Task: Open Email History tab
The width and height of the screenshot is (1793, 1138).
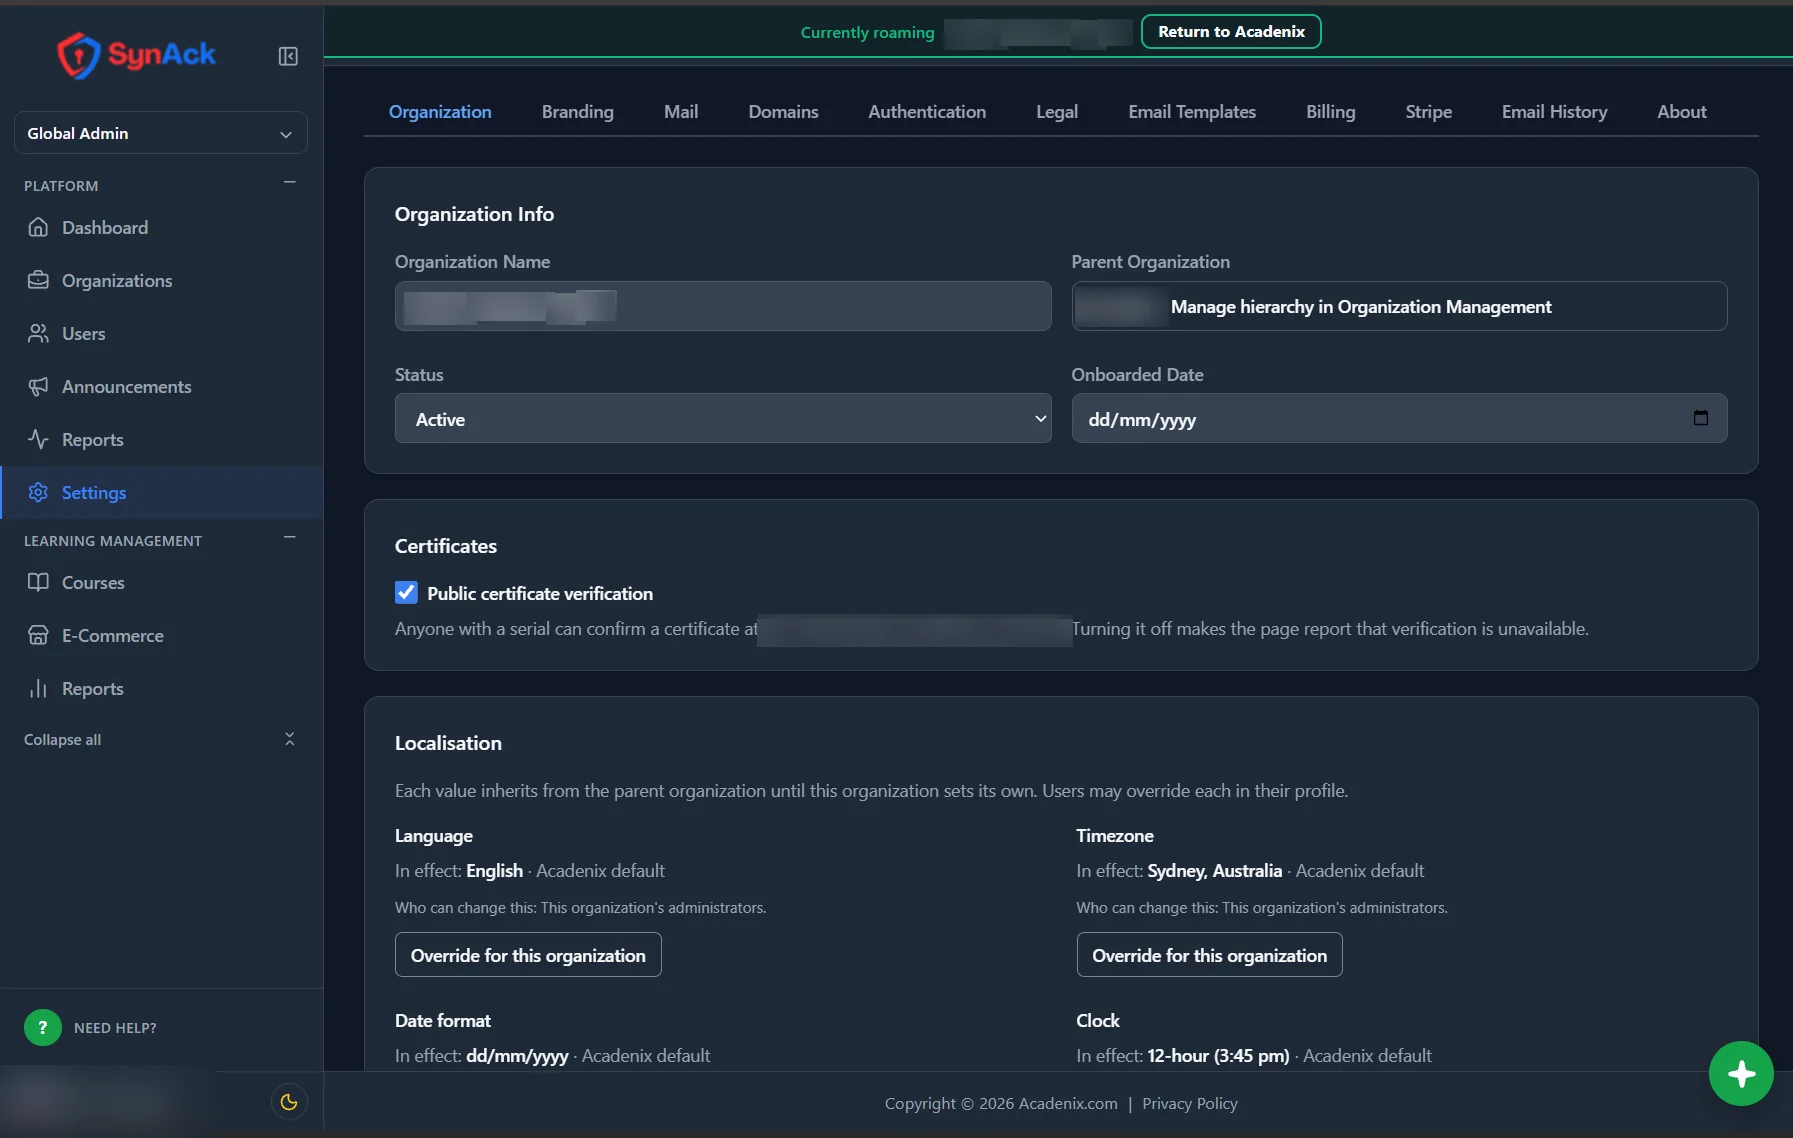Action: pos(1554,112)
